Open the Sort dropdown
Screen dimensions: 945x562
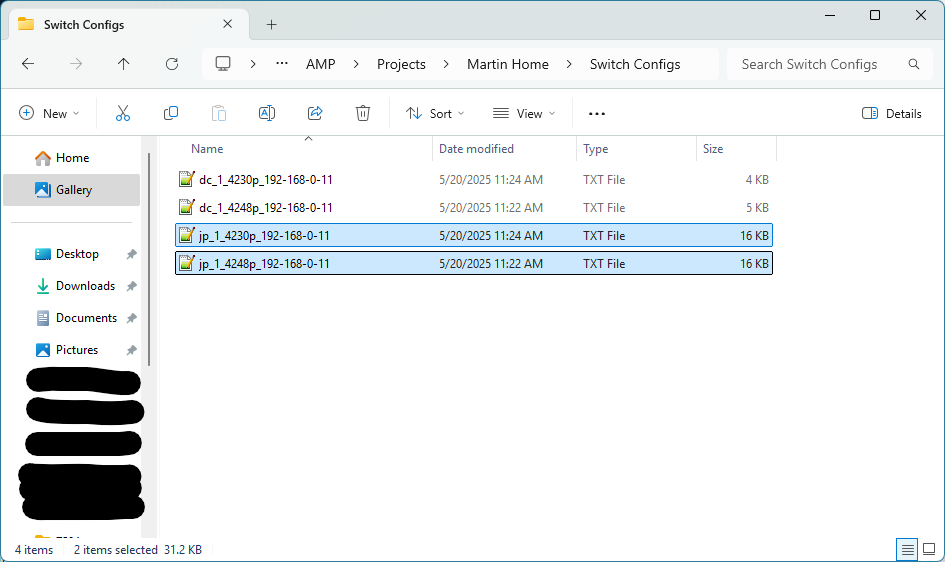click(x=435, y=113)
